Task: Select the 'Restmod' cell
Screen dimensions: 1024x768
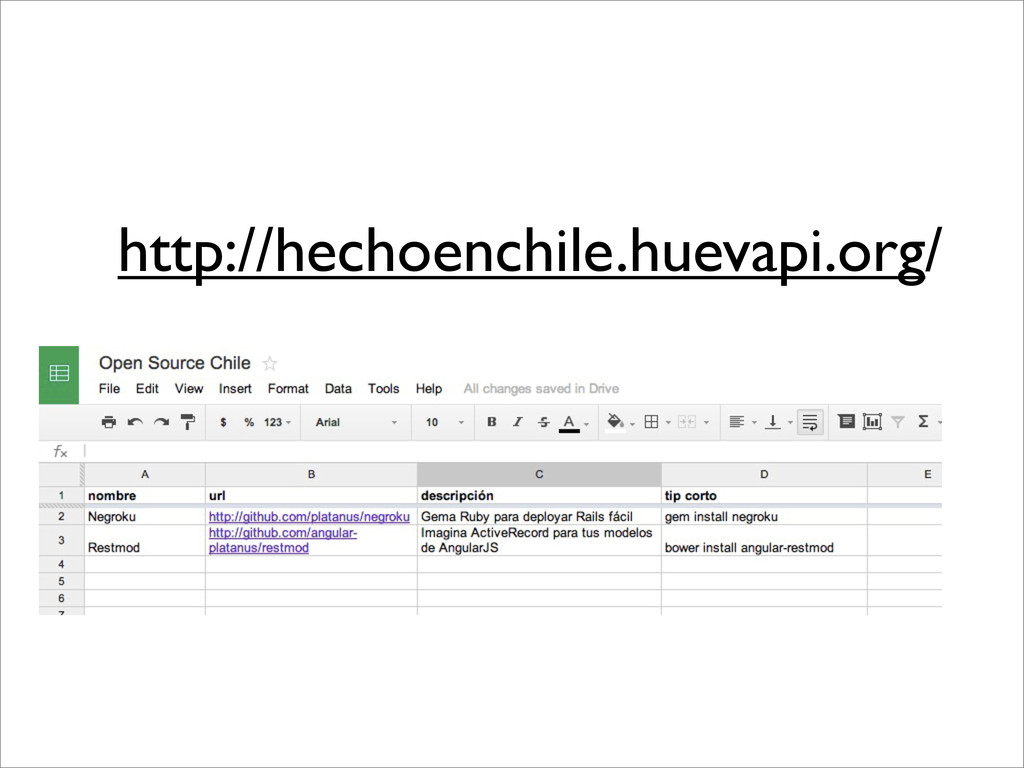Action: point(145,540)
